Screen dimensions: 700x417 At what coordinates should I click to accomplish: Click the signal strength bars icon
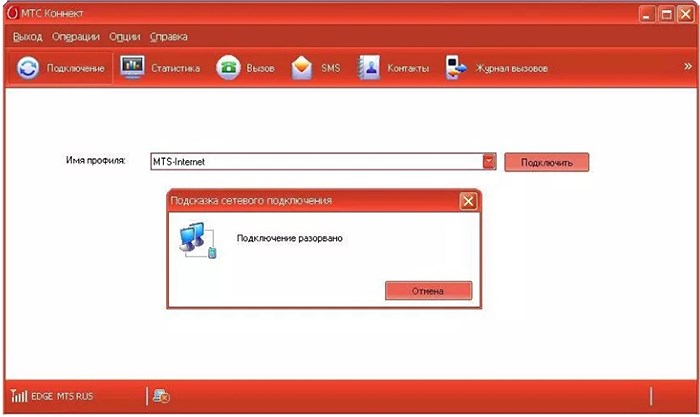click(x=19, y=396)
